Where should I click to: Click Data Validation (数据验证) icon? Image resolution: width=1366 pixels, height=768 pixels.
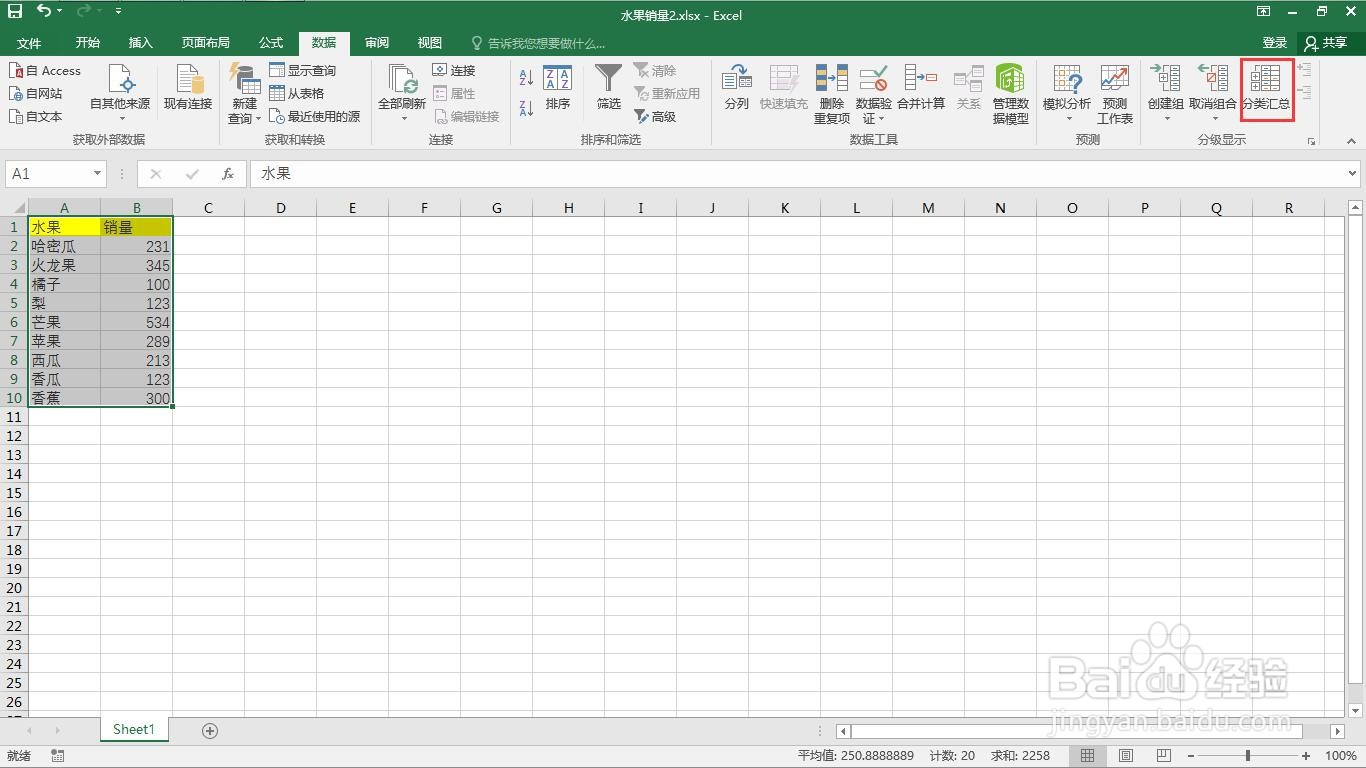[874, 80]
